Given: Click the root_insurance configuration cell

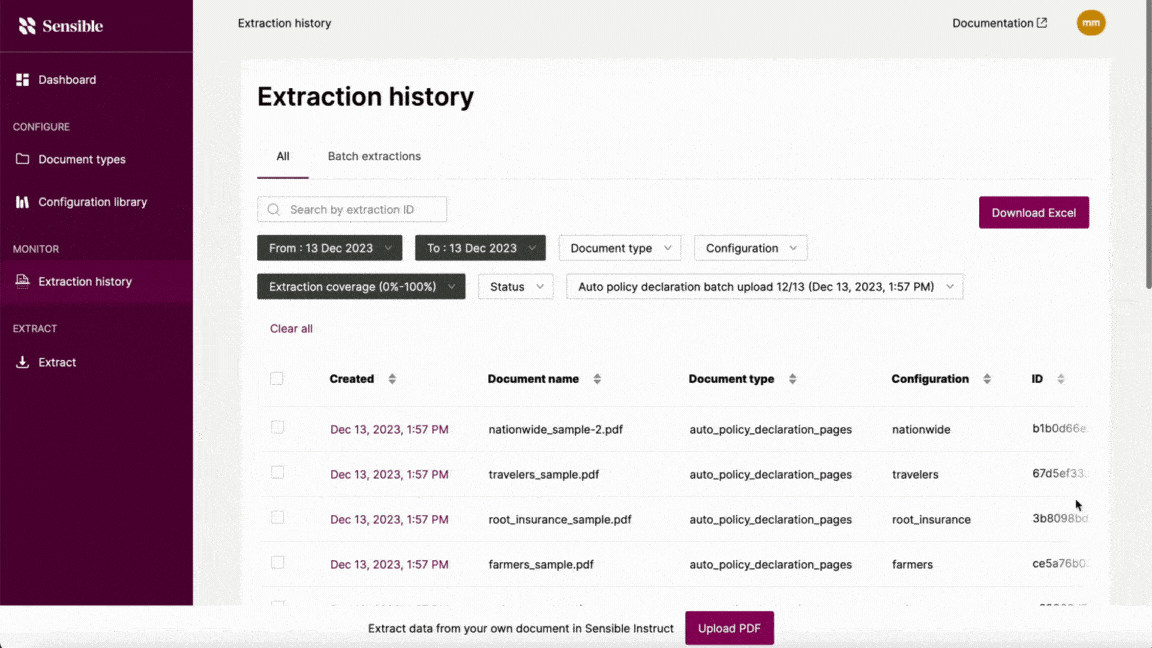Looking at the screenshot, I should point(931,519).
